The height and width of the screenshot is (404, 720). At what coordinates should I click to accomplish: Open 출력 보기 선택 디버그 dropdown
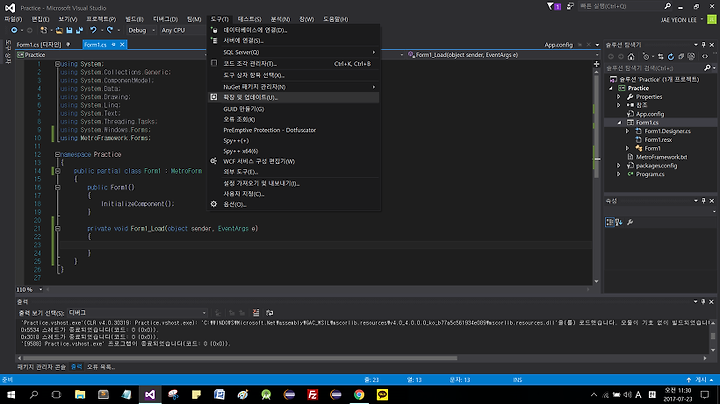[137, 313]
